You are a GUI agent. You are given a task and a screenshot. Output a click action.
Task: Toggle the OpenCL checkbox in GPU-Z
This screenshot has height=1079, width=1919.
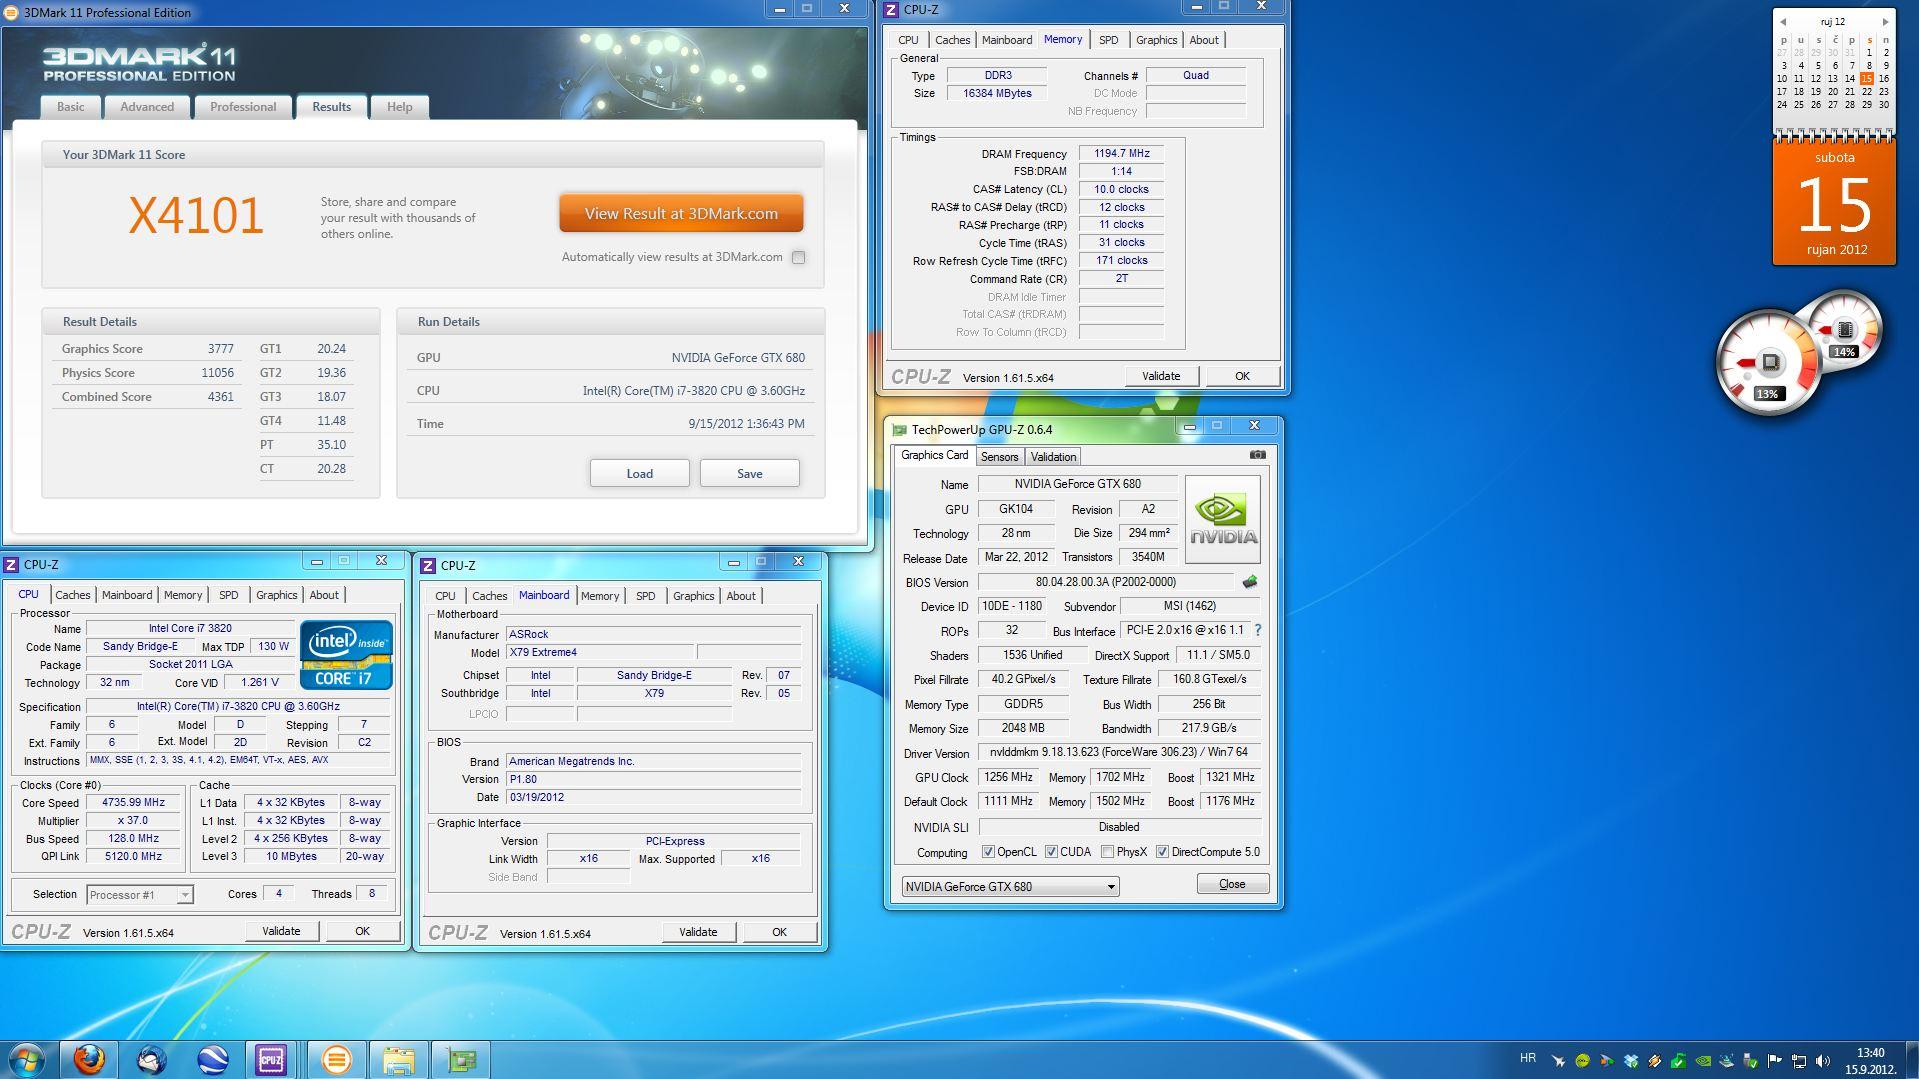point(988,852)
